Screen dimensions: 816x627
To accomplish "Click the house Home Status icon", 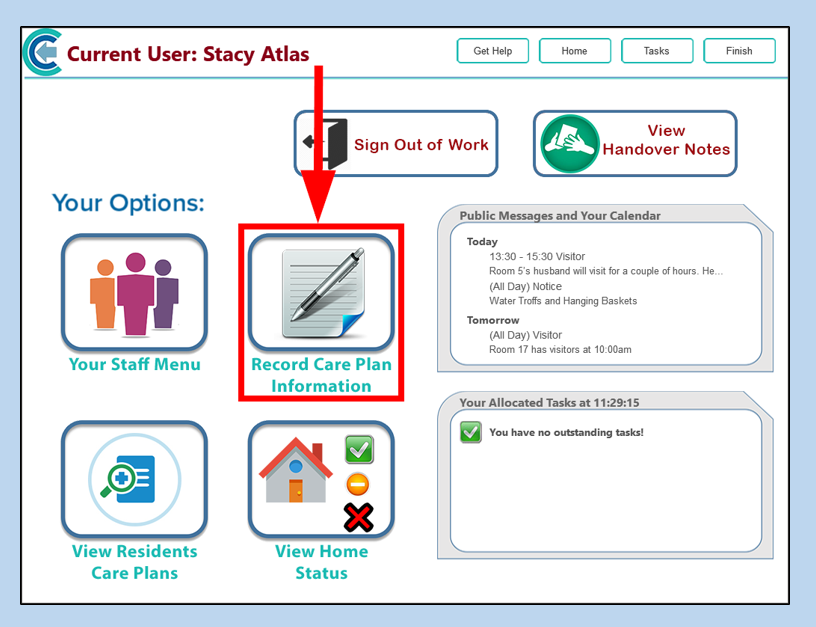I will (321, 479).
